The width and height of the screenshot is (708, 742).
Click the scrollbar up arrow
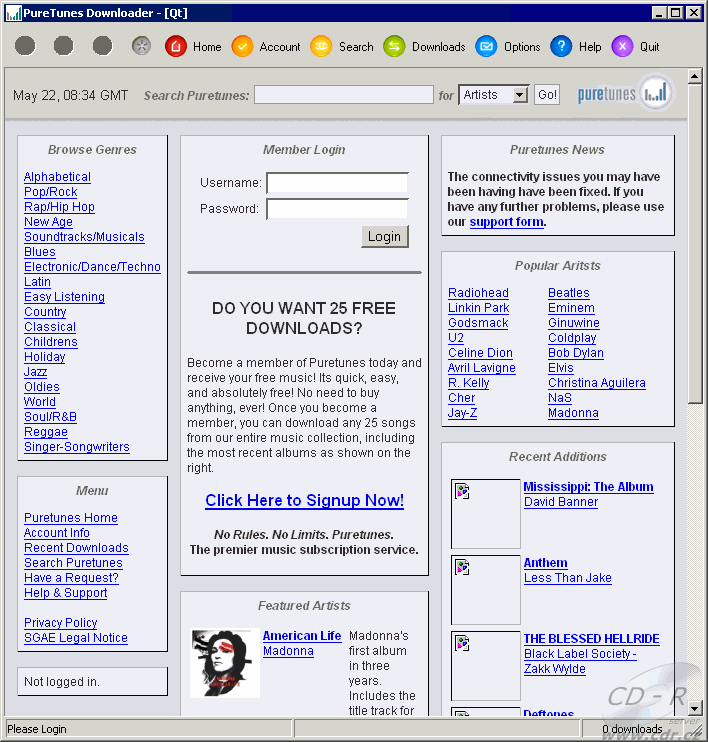pos(694,76)
